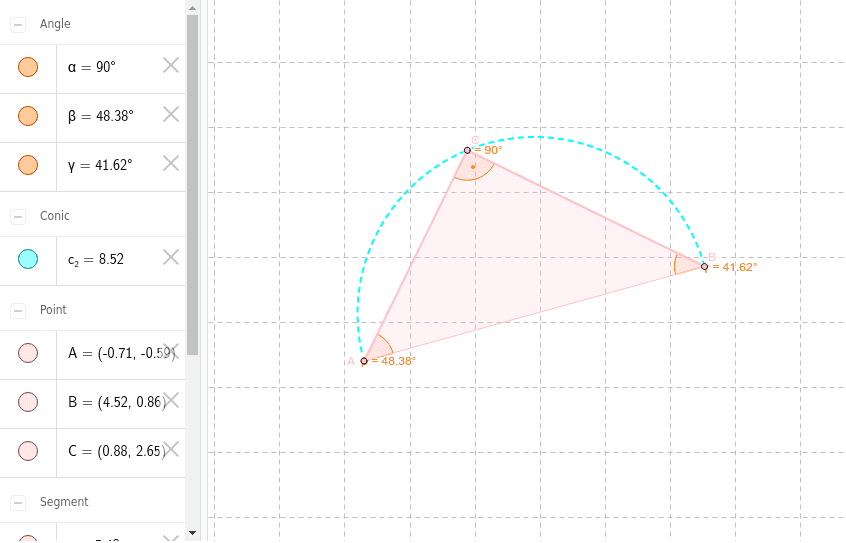Viewport: 846px width, 543px height.
Task: Click the algebra panel scroll down arrow
Action: coord(193,533)
